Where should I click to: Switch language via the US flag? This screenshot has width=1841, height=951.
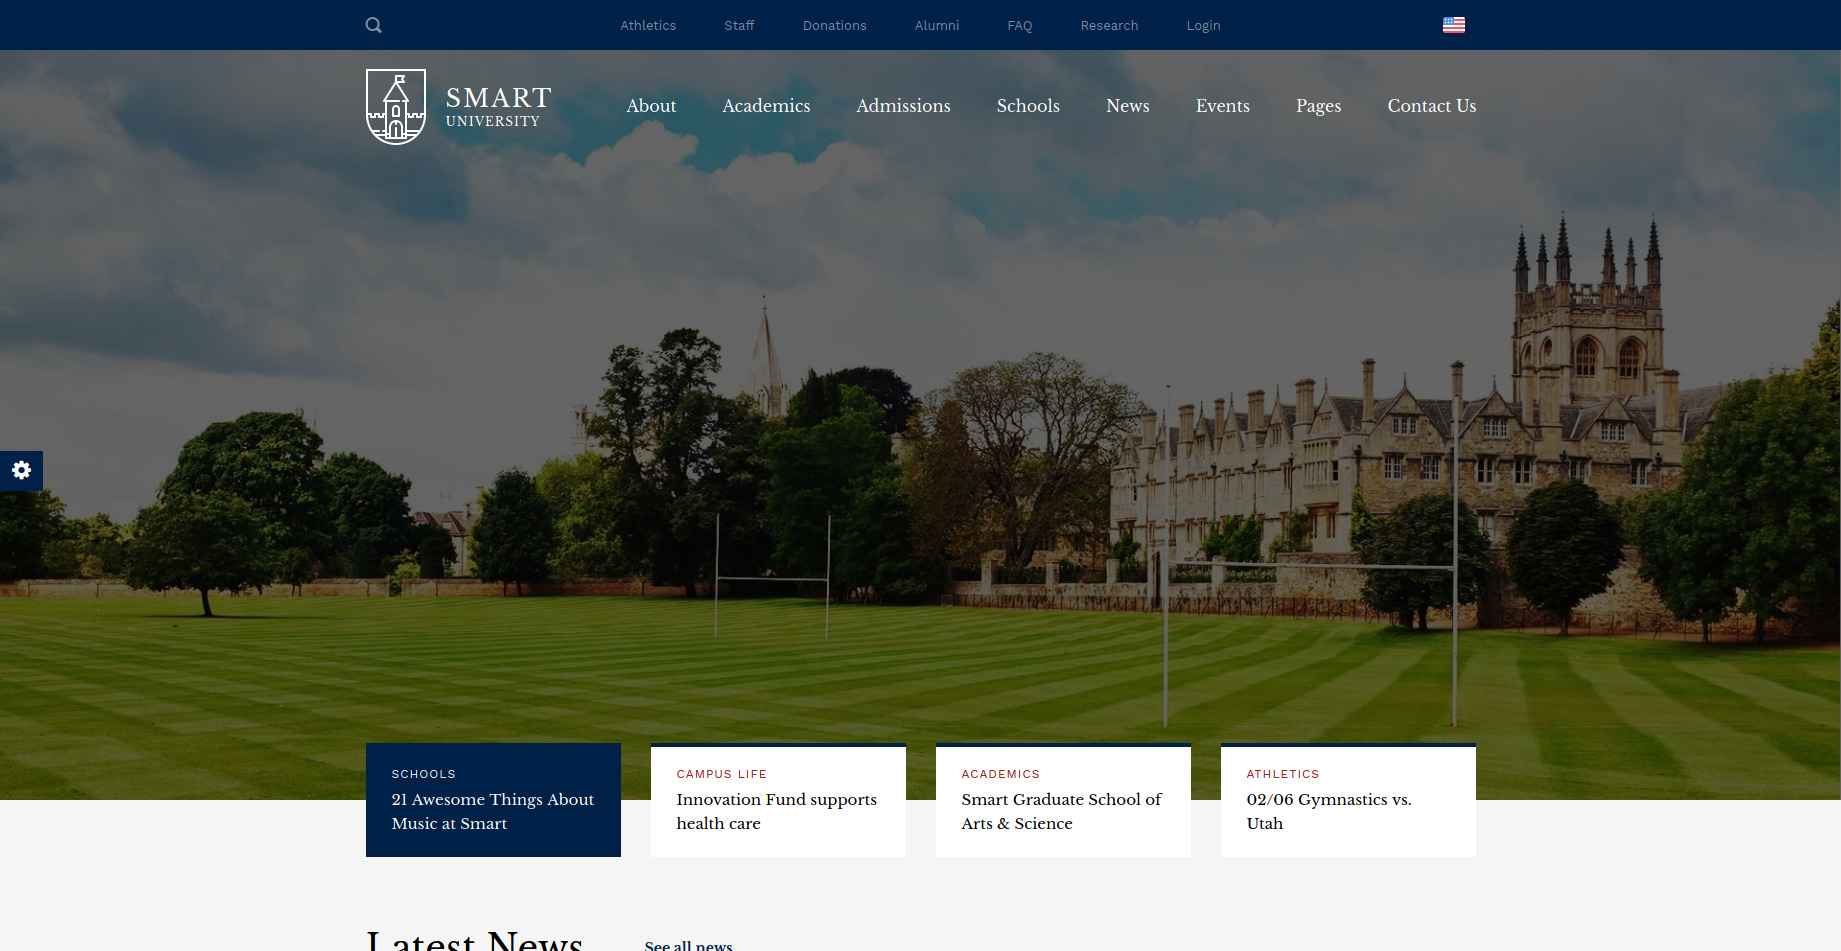pyautogui.click(x=1453, y=24)
